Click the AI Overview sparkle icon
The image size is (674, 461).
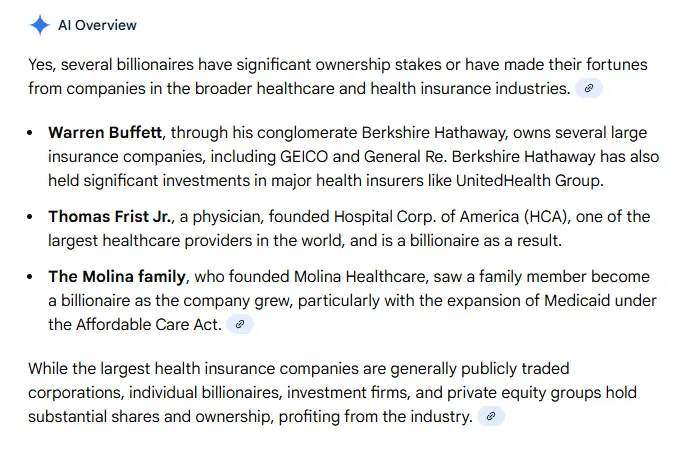[39, 25]
